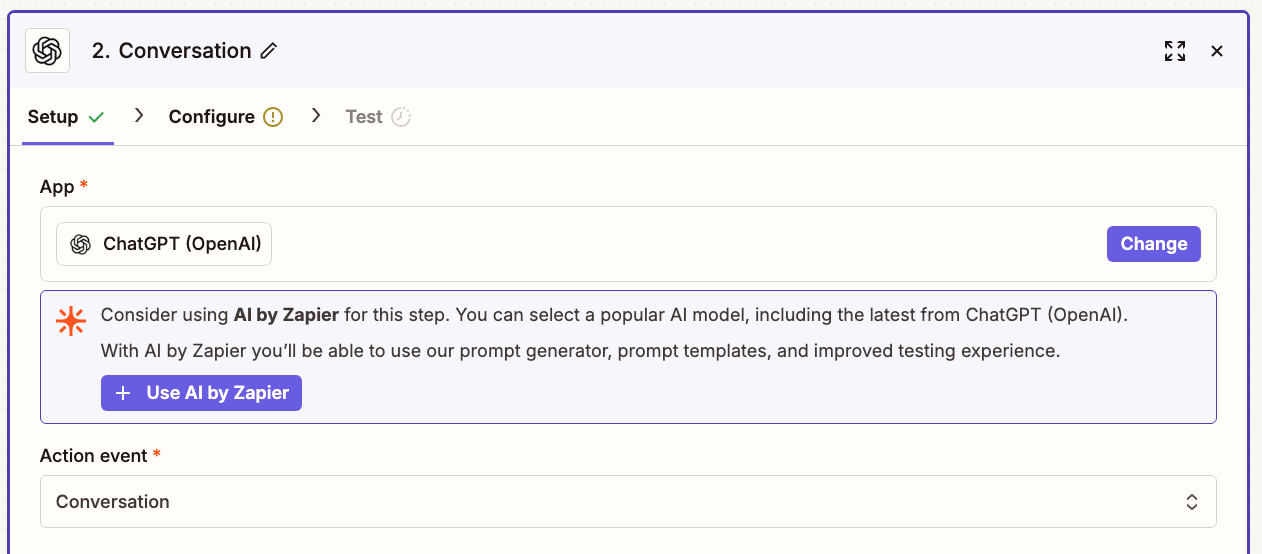Click the OpenAI logo in the step header
The image size is (1262, 554).
[x=48, y=51]
